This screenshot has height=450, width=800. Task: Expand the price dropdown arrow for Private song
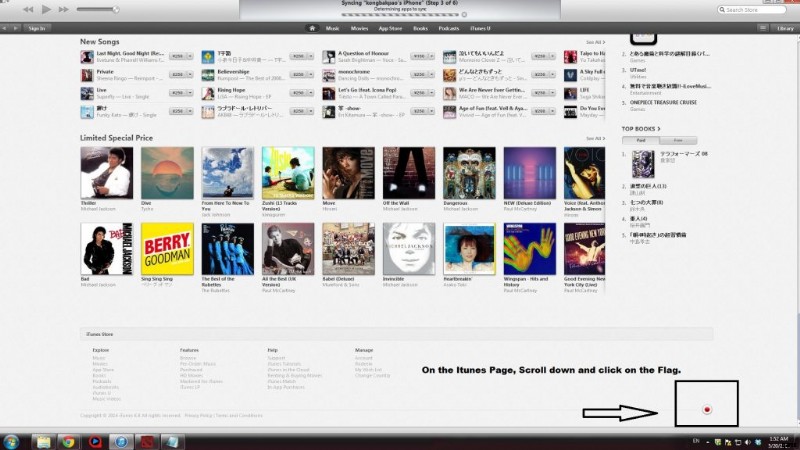(191, 74)
